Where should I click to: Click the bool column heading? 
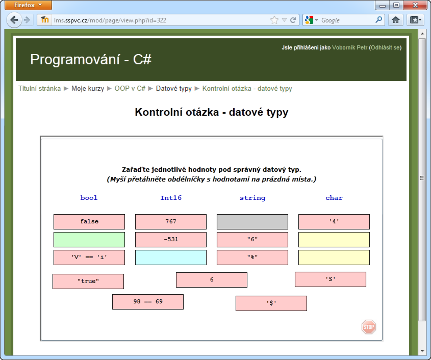[89, 198]
